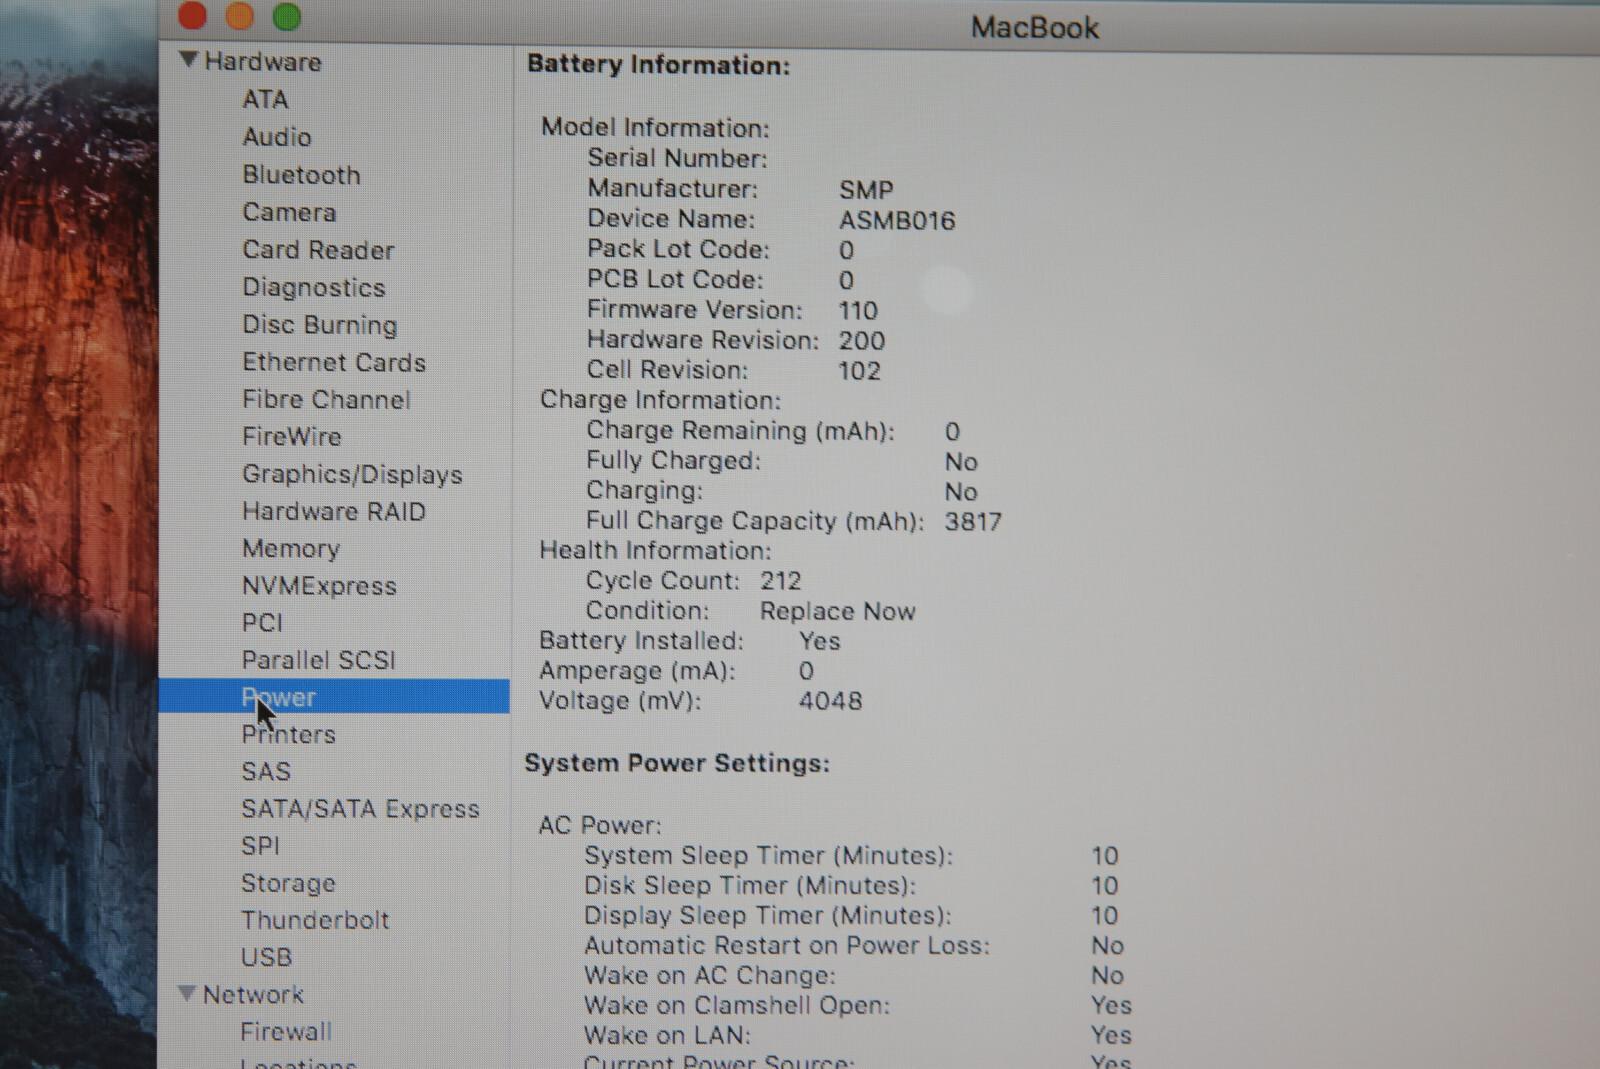This screenshot has height=1069, width=1600.
Task: Click the device name ASMB016
Action: [897, 220]
